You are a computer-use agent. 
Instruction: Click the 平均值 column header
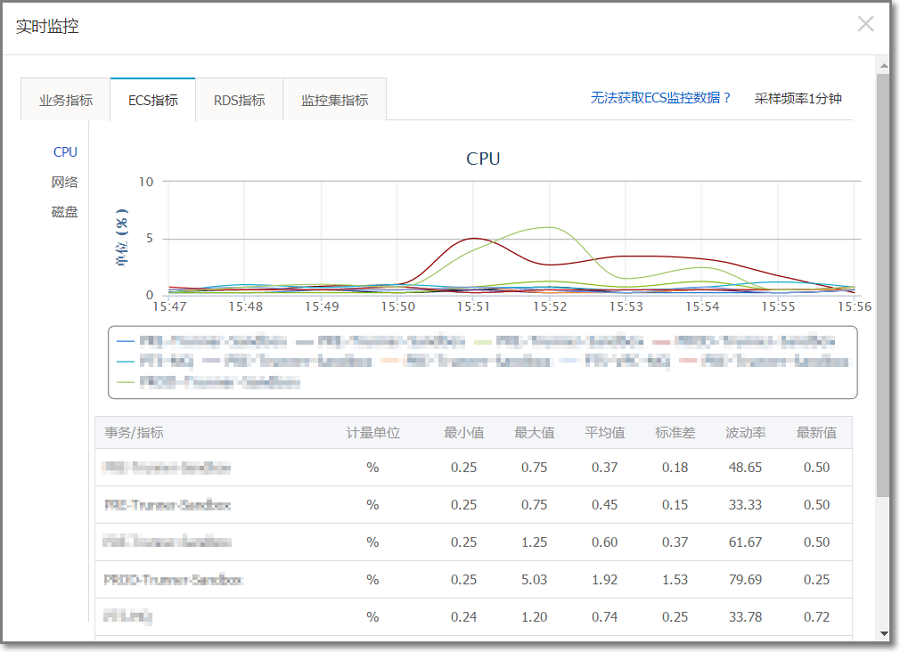click(x=605, y=432)
